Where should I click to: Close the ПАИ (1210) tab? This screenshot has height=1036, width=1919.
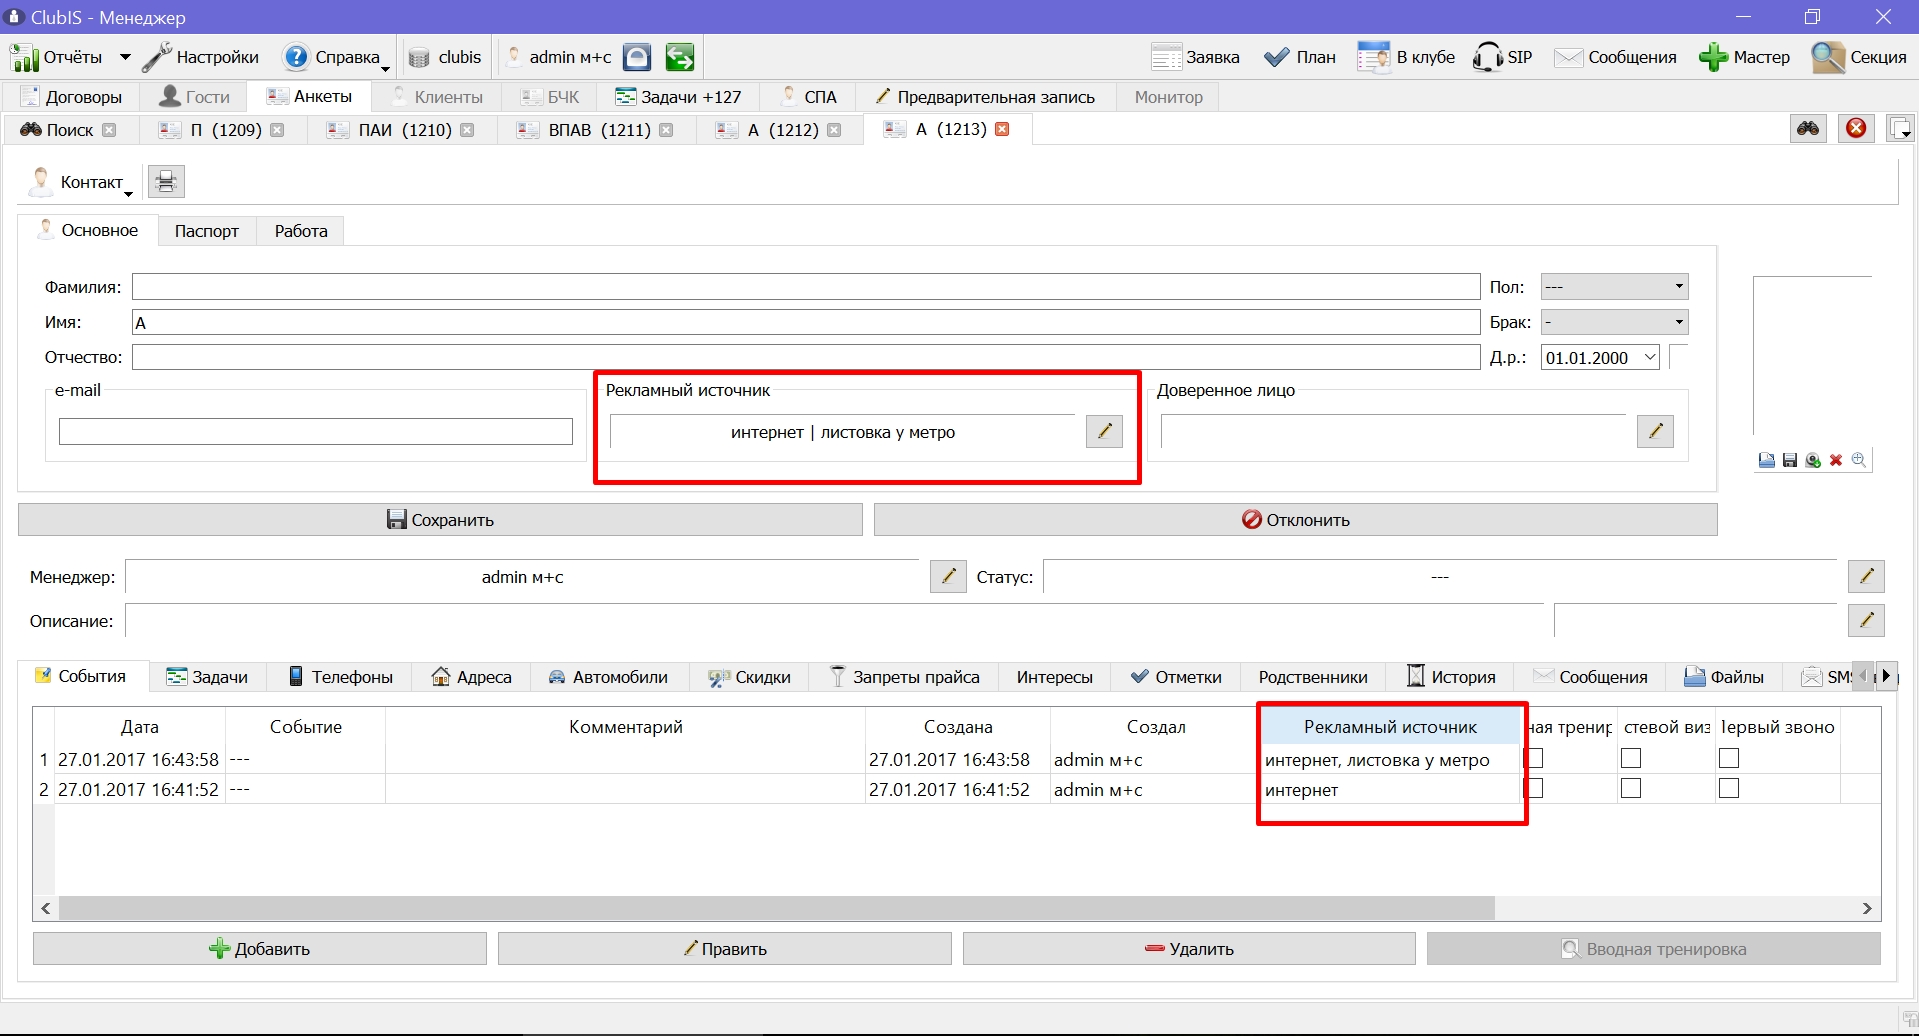[467, 130]
